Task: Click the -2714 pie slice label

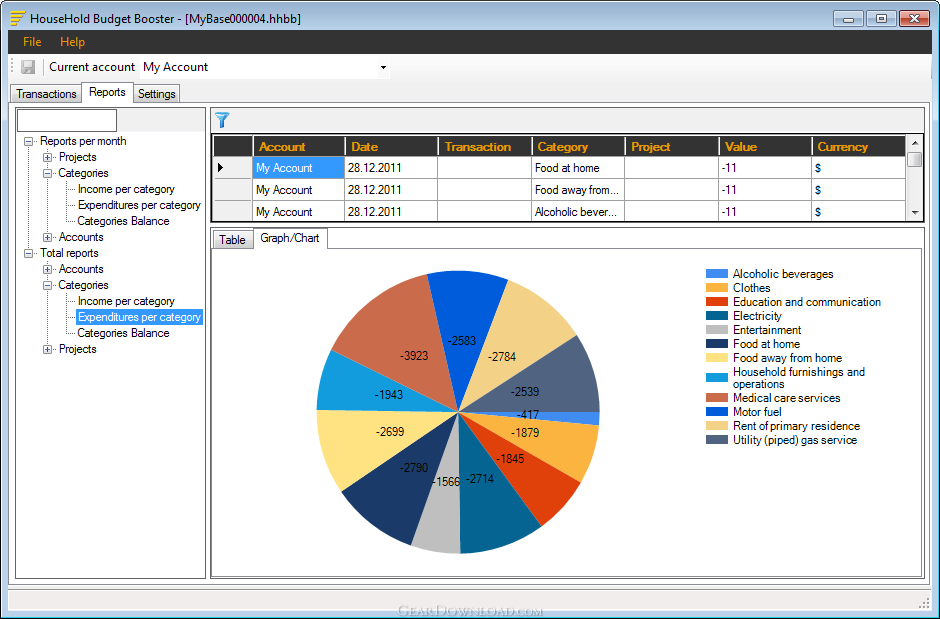Action: click(480, 479)
